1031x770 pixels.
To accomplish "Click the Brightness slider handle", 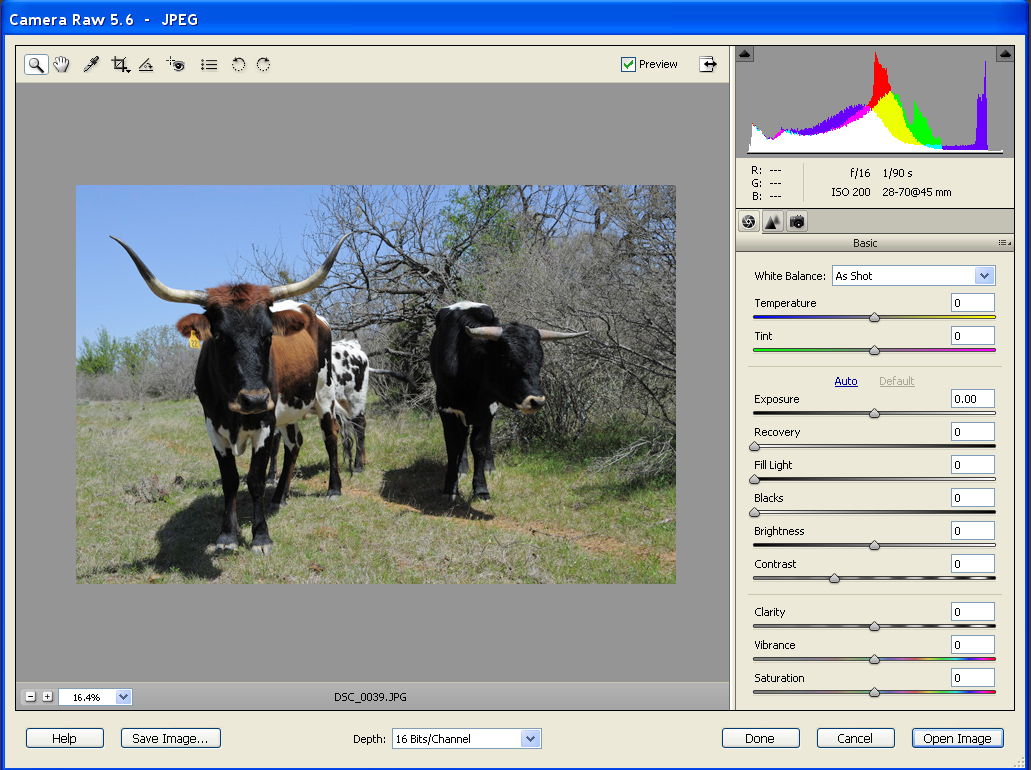I will [875, 545].
